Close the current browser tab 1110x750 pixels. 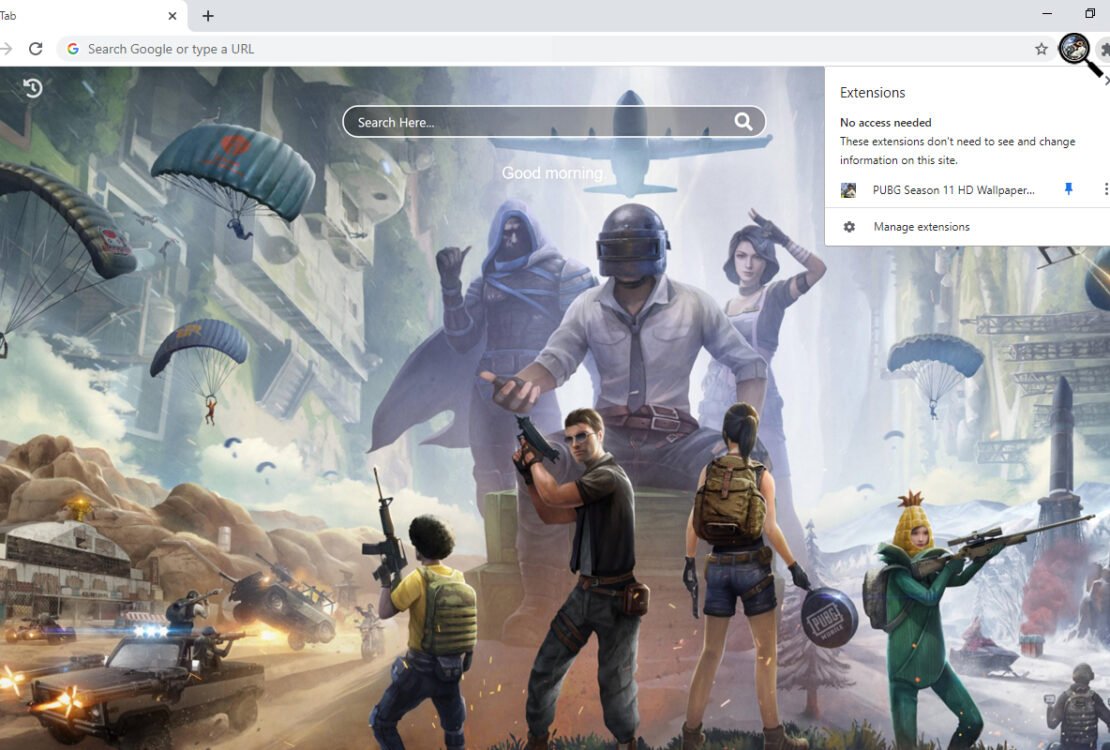click(172, 16)
